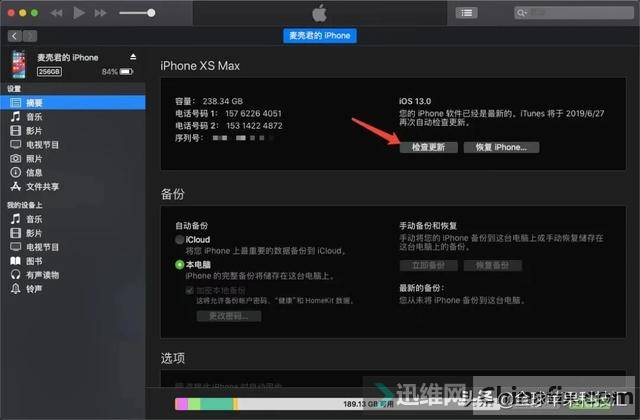Click the battery 84% indicator
The width and height of the screenshot is (640, 420).
(117, 72)
